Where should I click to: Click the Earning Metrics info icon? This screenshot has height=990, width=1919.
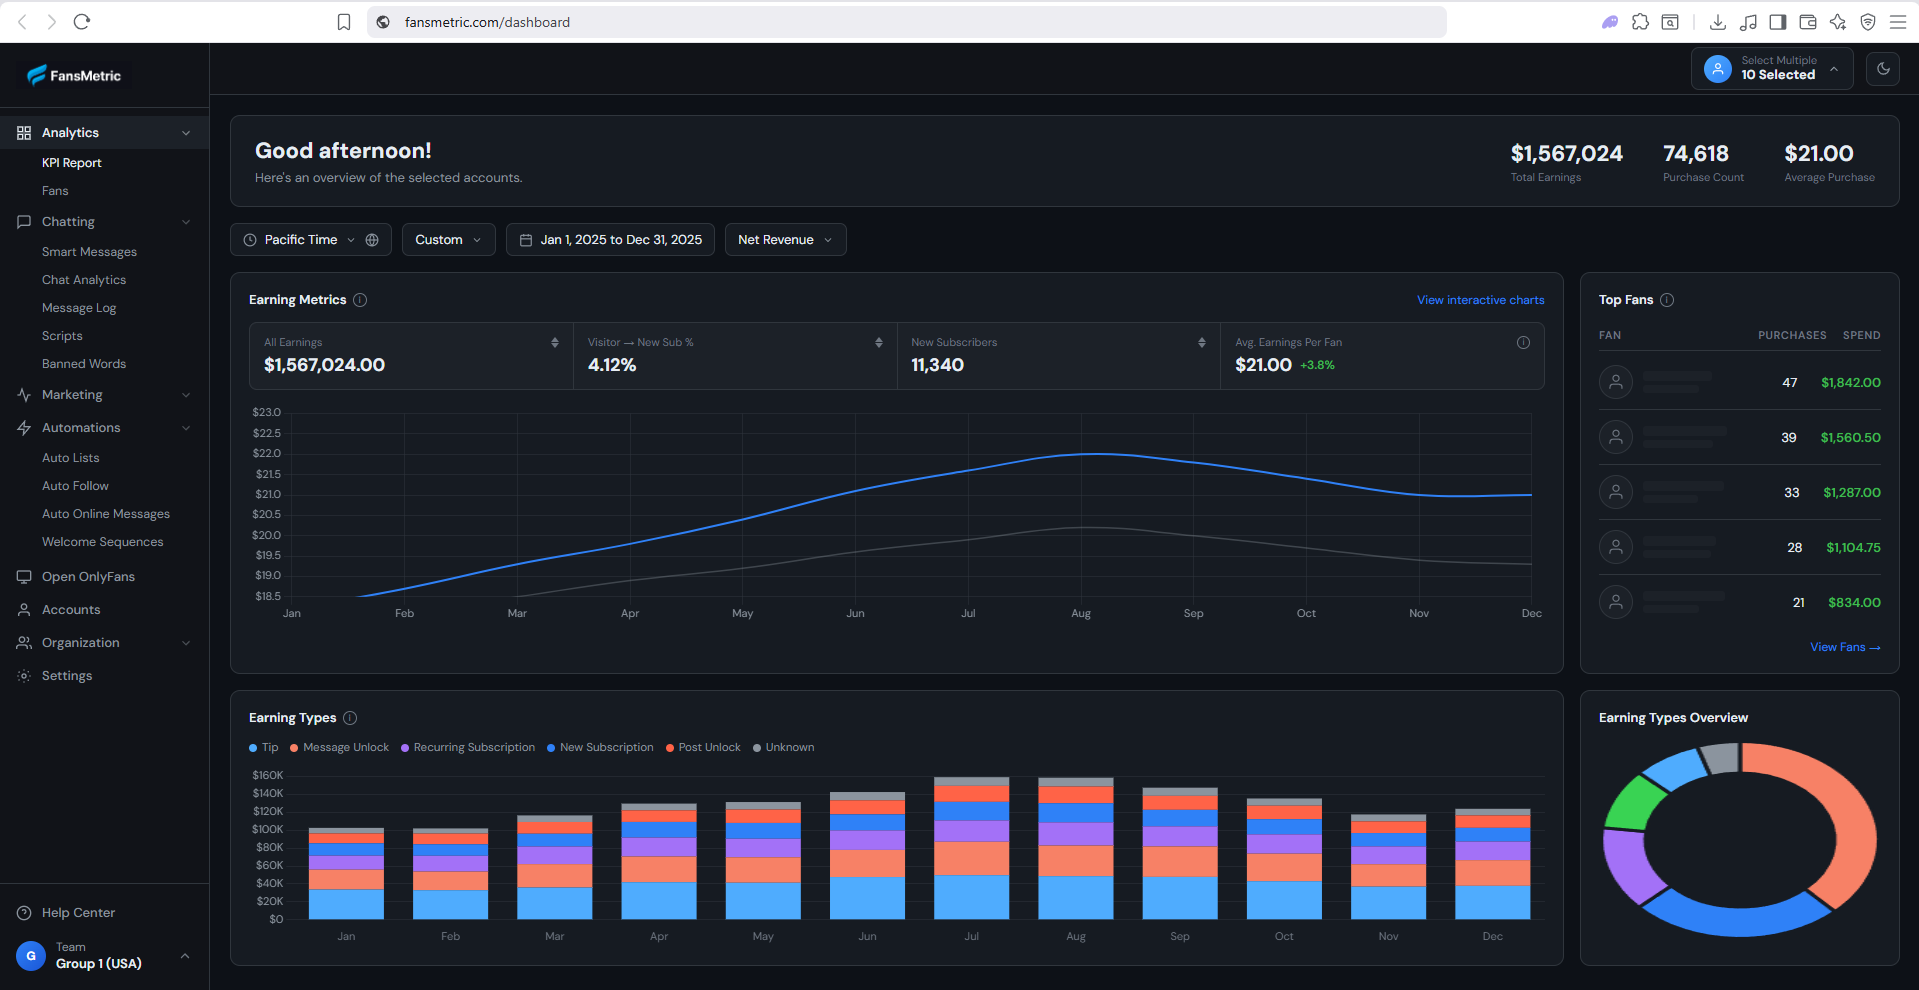point(360,300)
